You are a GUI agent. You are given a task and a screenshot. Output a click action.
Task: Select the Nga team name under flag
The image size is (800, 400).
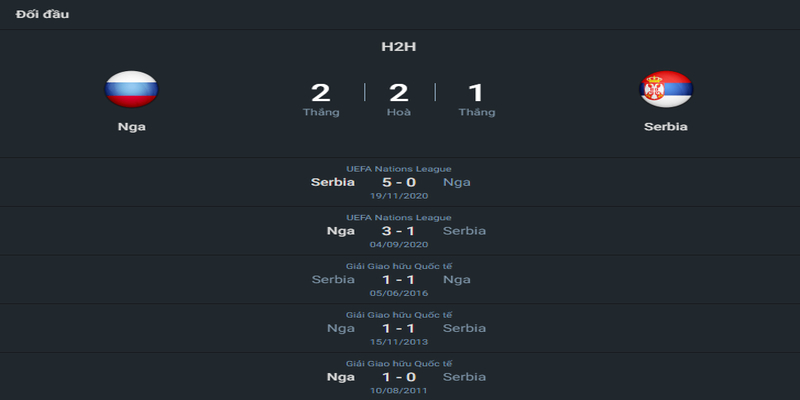[132, 127]
